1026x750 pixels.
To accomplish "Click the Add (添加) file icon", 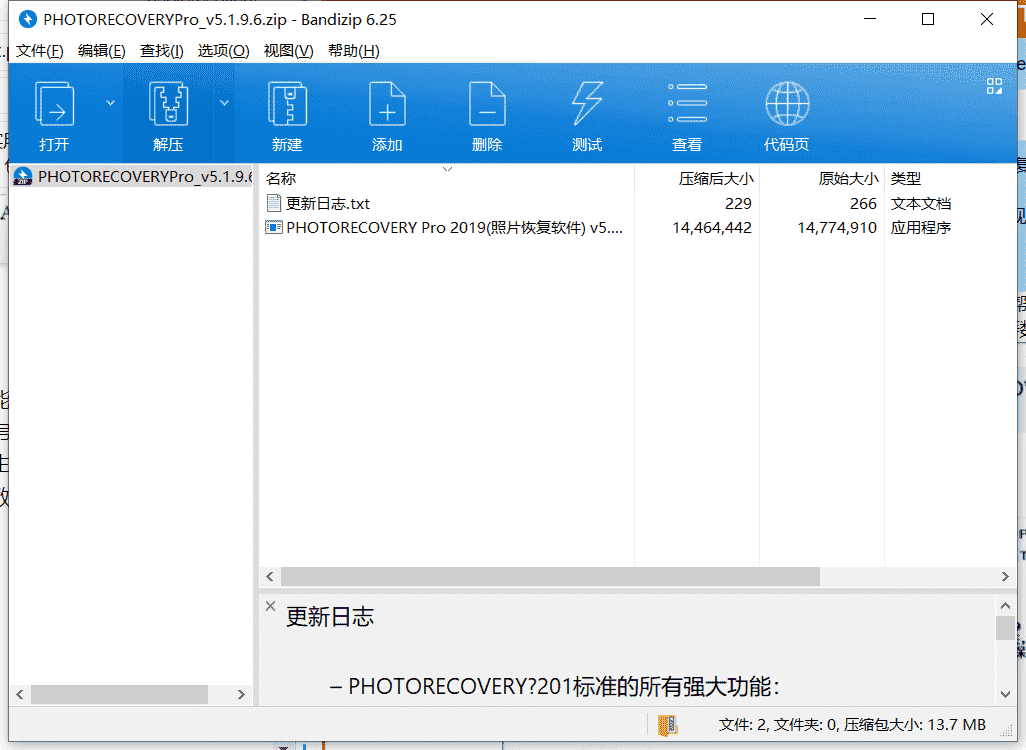I will click(387, 103).
